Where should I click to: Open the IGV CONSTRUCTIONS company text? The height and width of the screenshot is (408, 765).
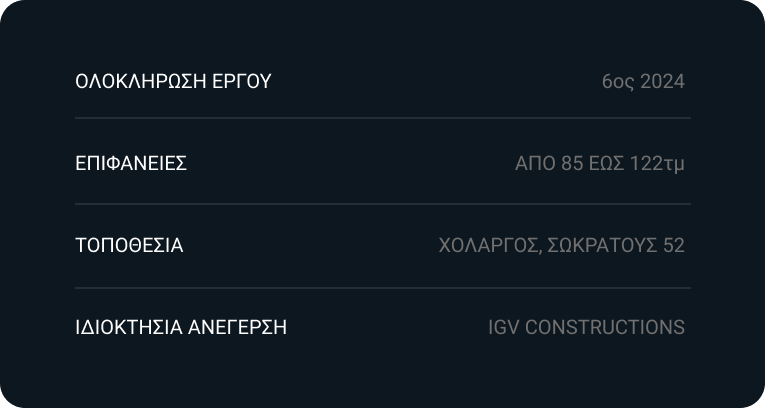(586, 328)
